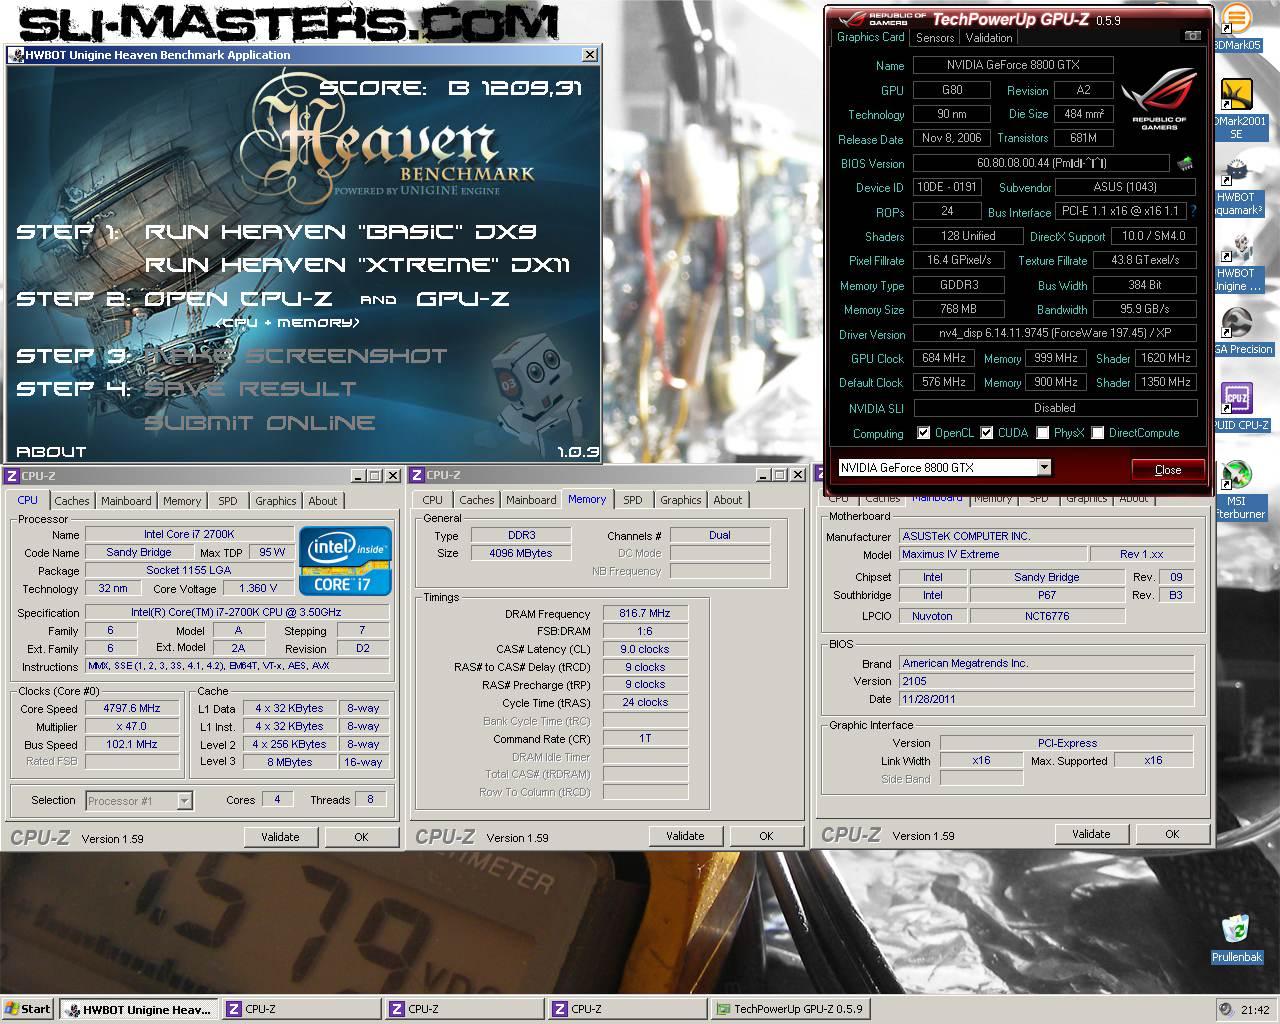Select the Graphics Card tab in GPU-Z

point(870,37)
